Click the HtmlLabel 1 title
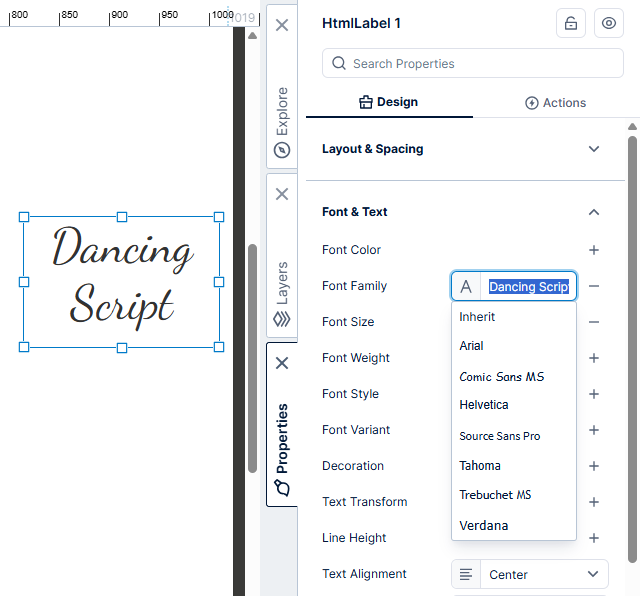This screenshot has height=596, width=642. [361, 23]
